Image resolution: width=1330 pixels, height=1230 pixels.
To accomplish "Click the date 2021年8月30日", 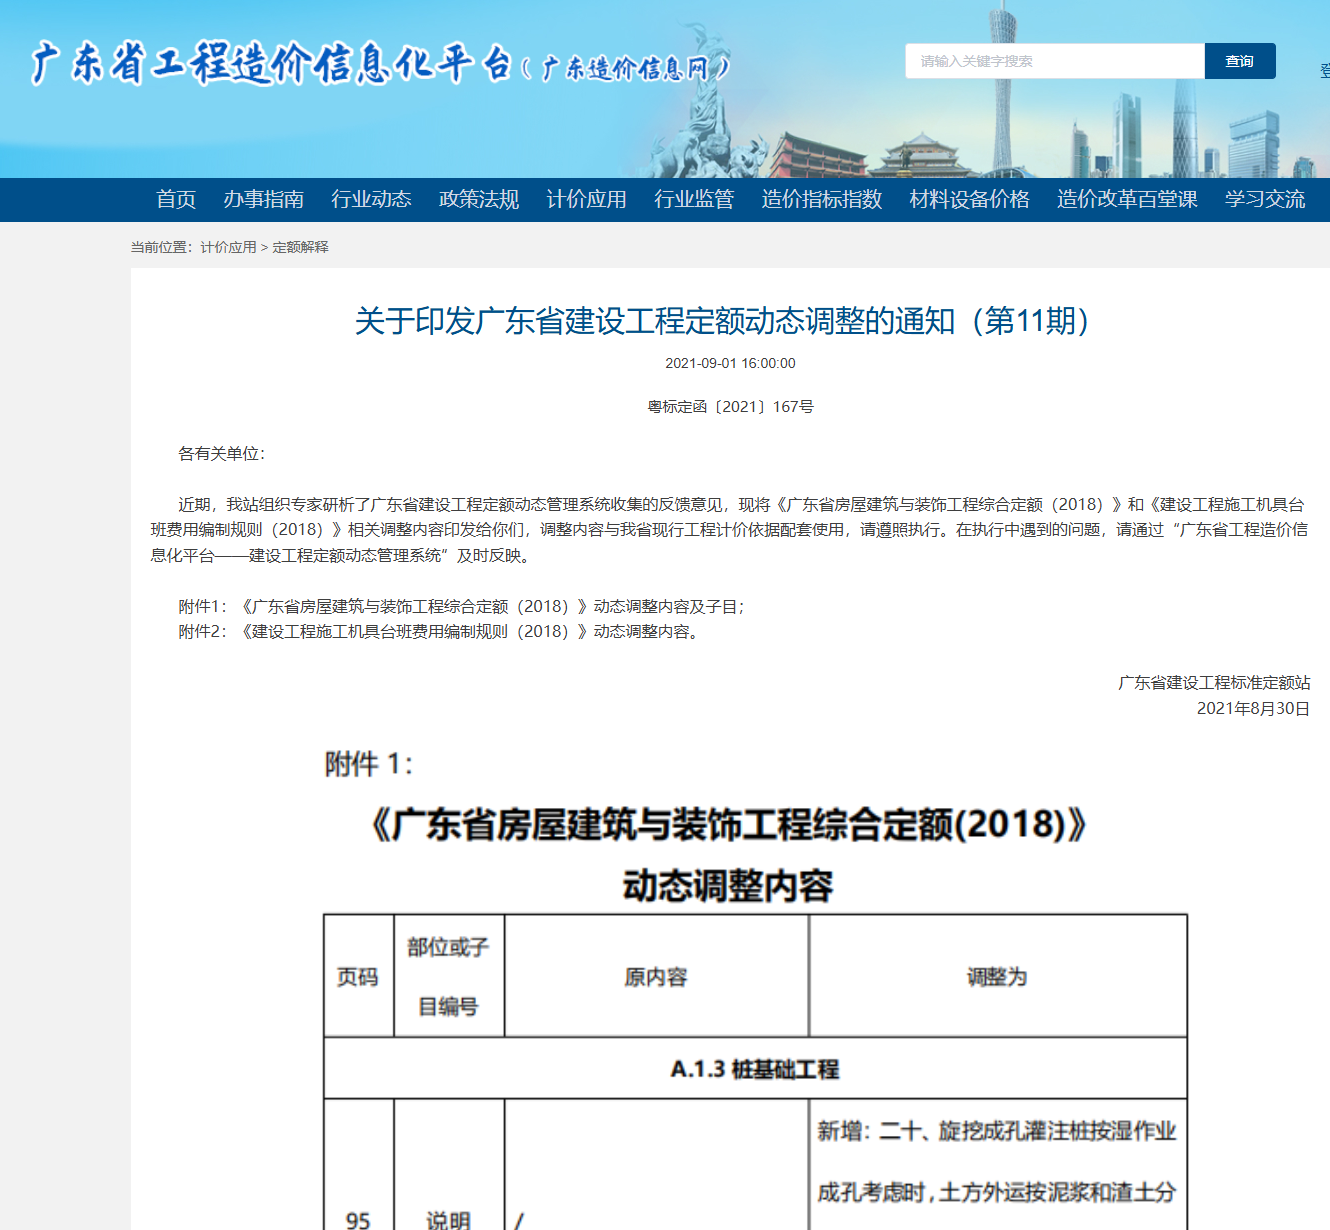I will click(x=1253, y=709).
